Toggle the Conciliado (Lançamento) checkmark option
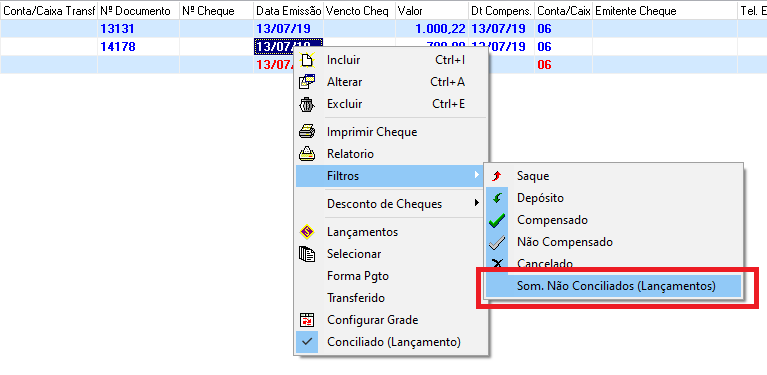This screenshot has height=375, width=767. tap(392, 342)
